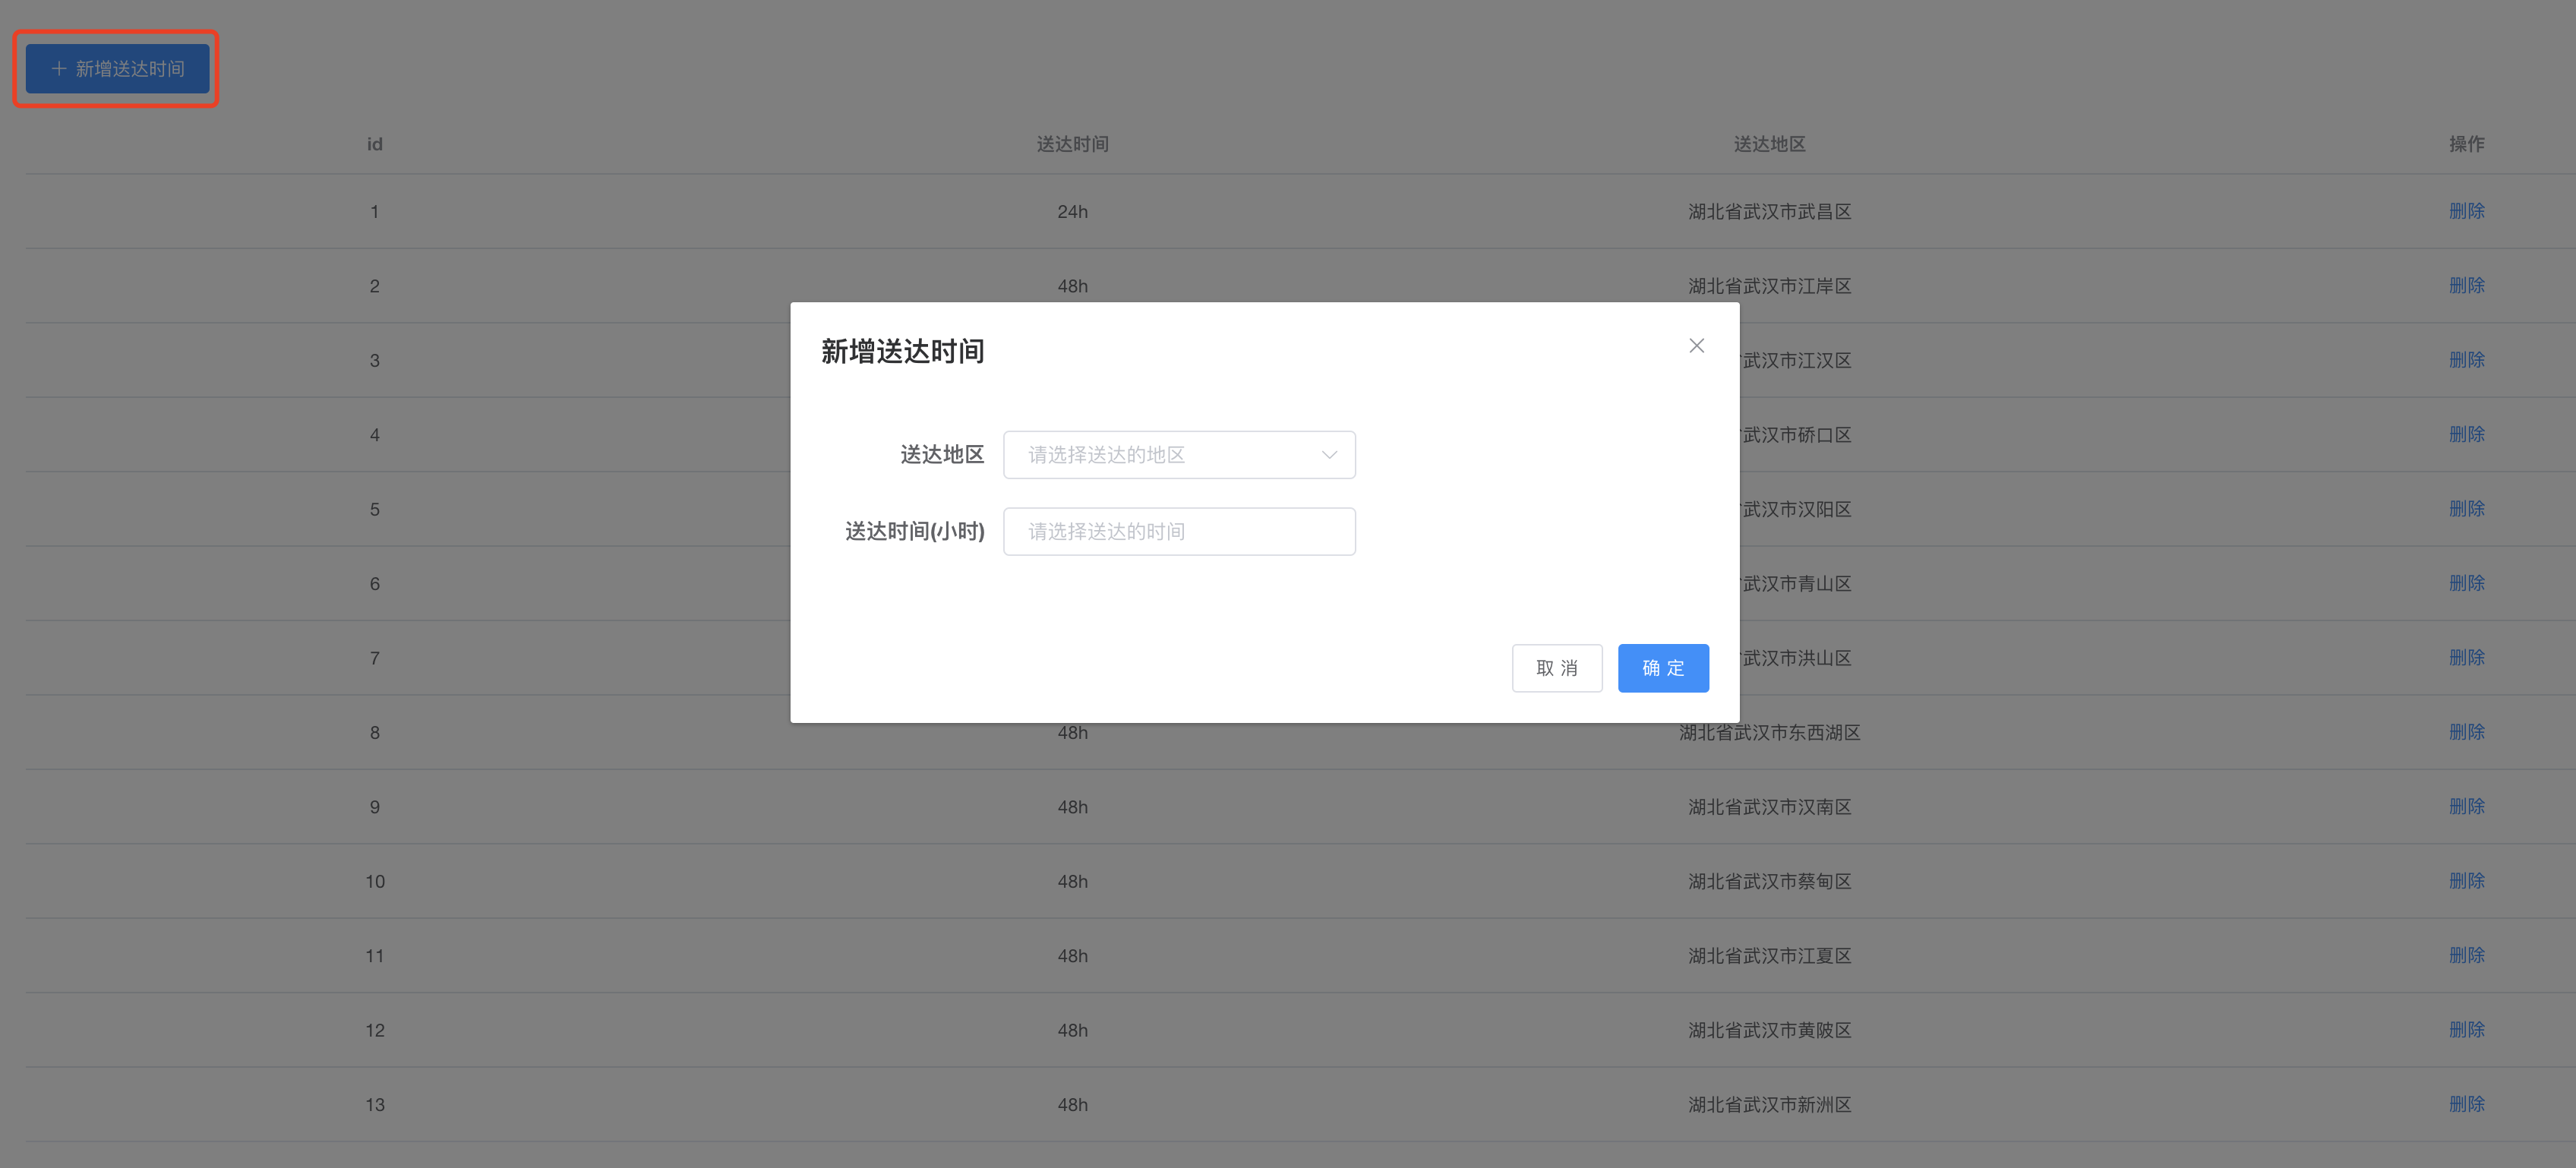Click the chevron arrow in the region selector

click(1328, 454)
